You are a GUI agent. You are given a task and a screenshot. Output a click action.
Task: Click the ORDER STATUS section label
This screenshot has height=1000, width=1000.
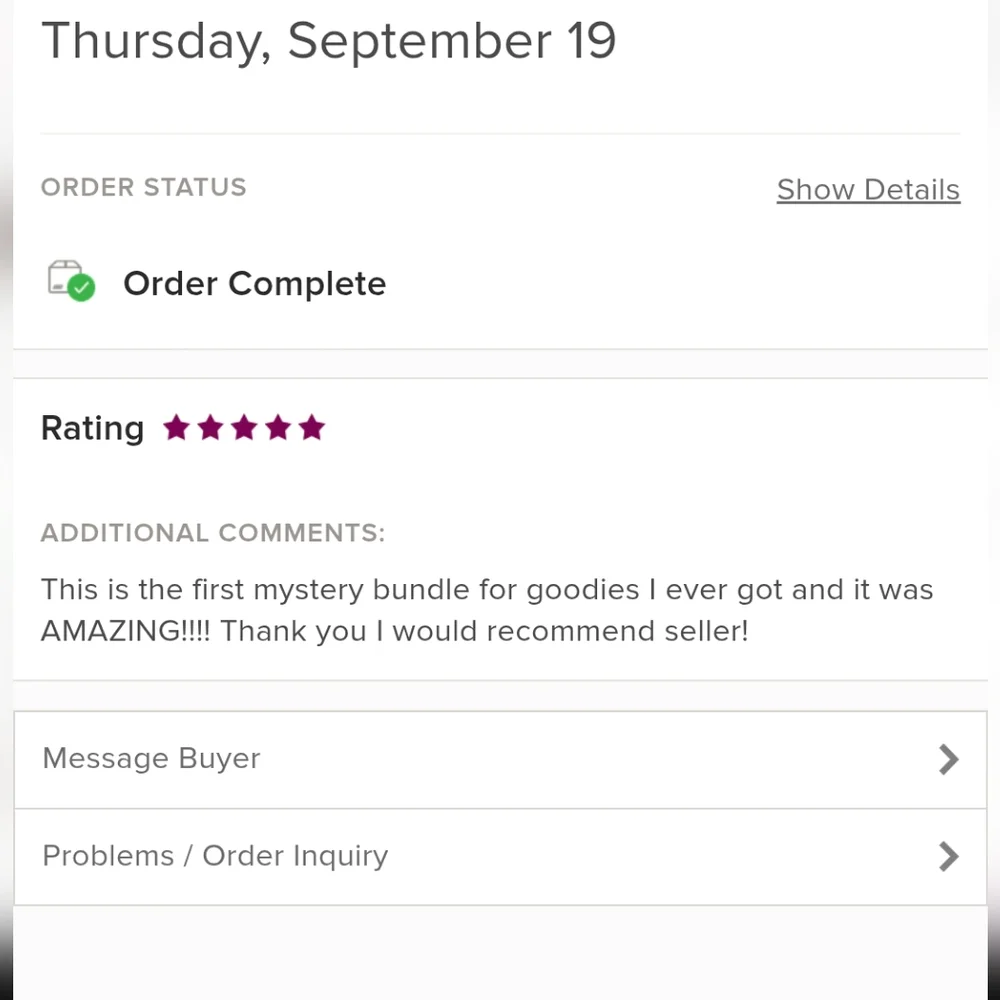(x=143, y=188)
